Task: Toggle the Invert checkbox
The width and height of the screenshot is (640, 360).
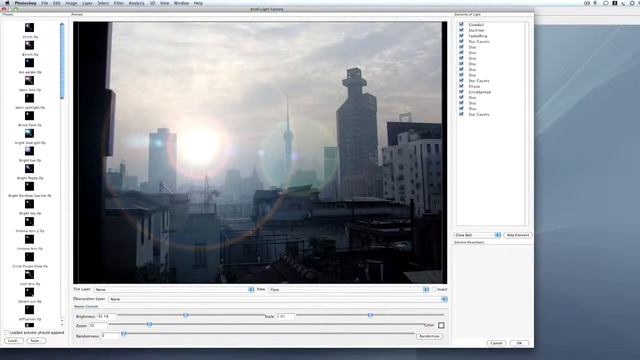Action: tap(434, 289)
